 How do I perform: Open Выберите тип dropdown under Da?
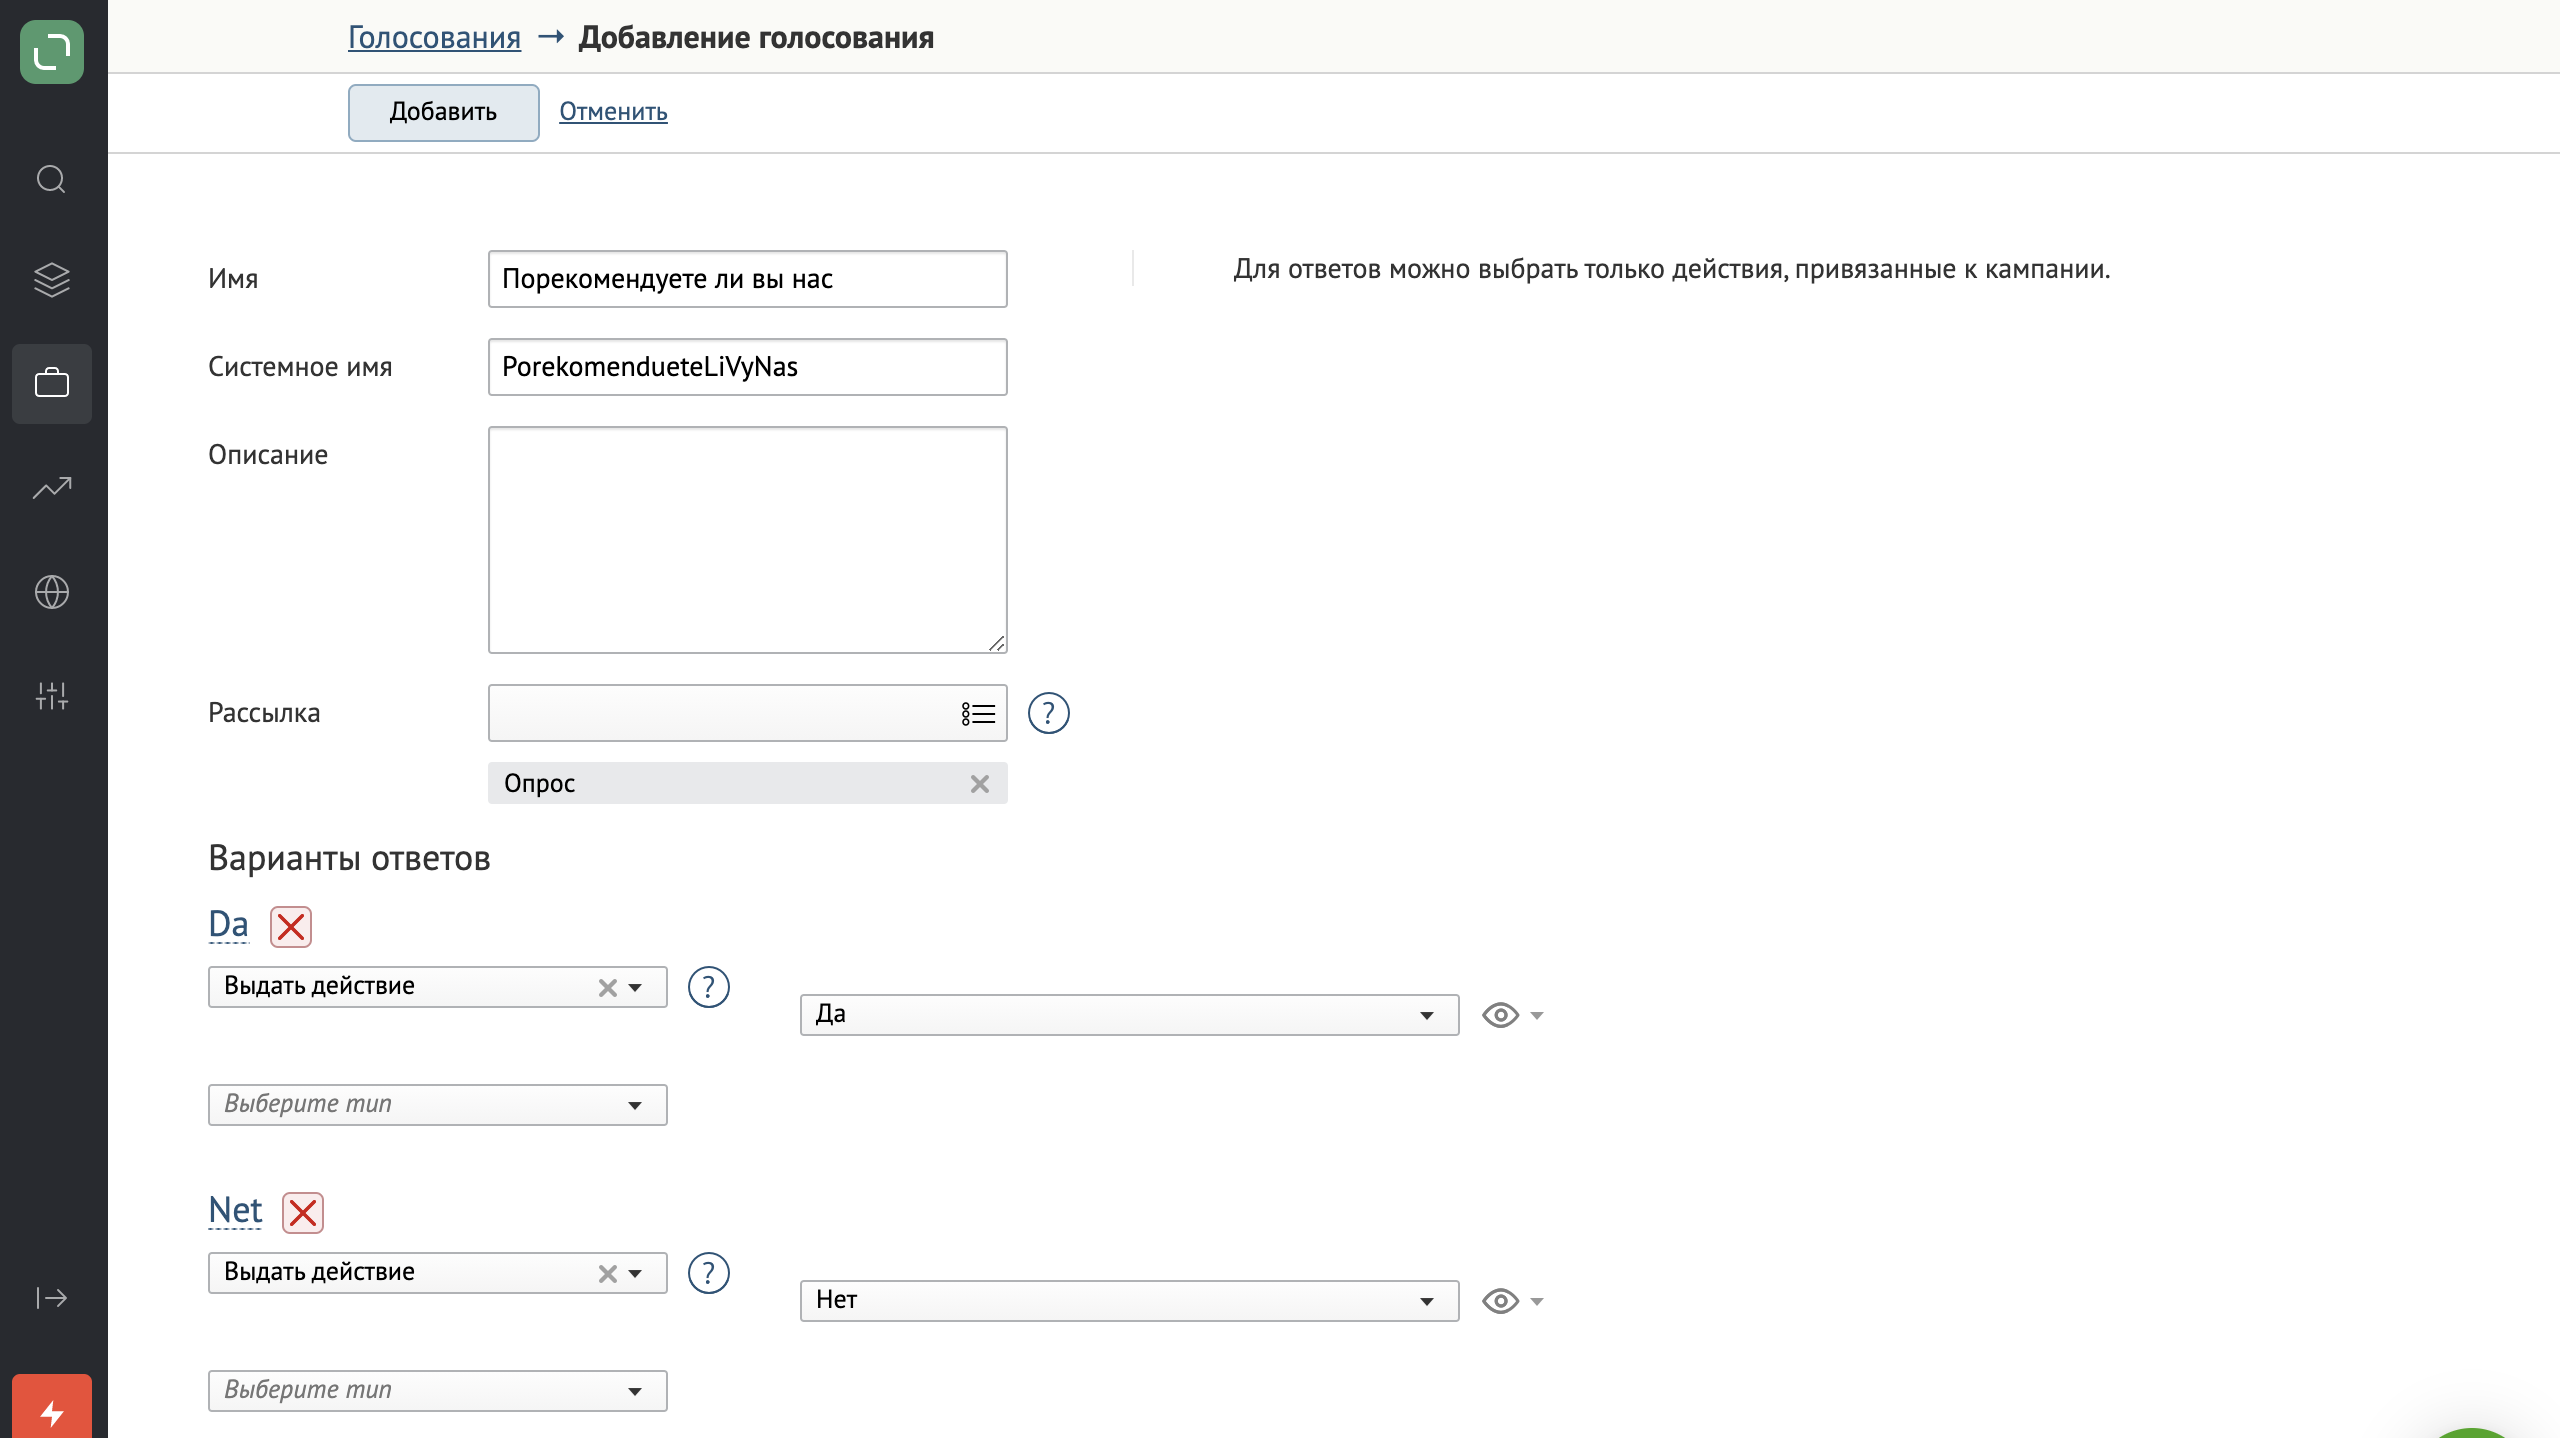(x=437, y=1105)
